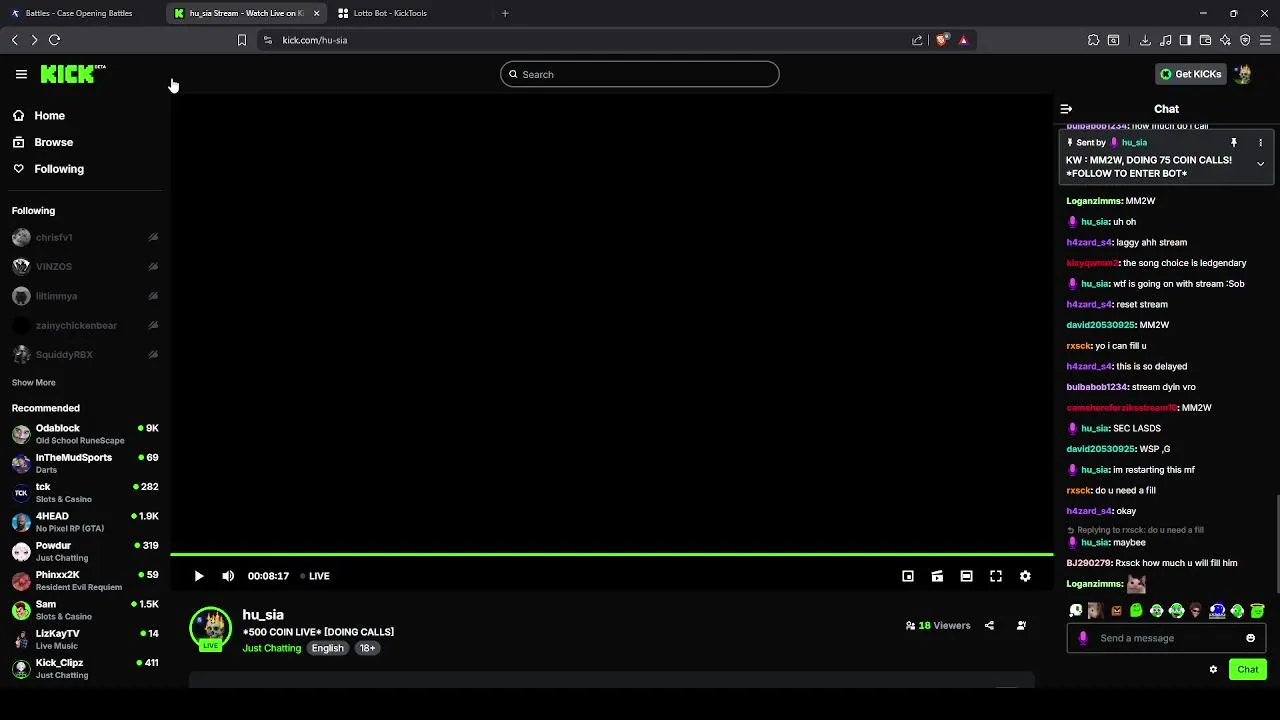Open the pinned message three-dot menu

pos(1260,143)
